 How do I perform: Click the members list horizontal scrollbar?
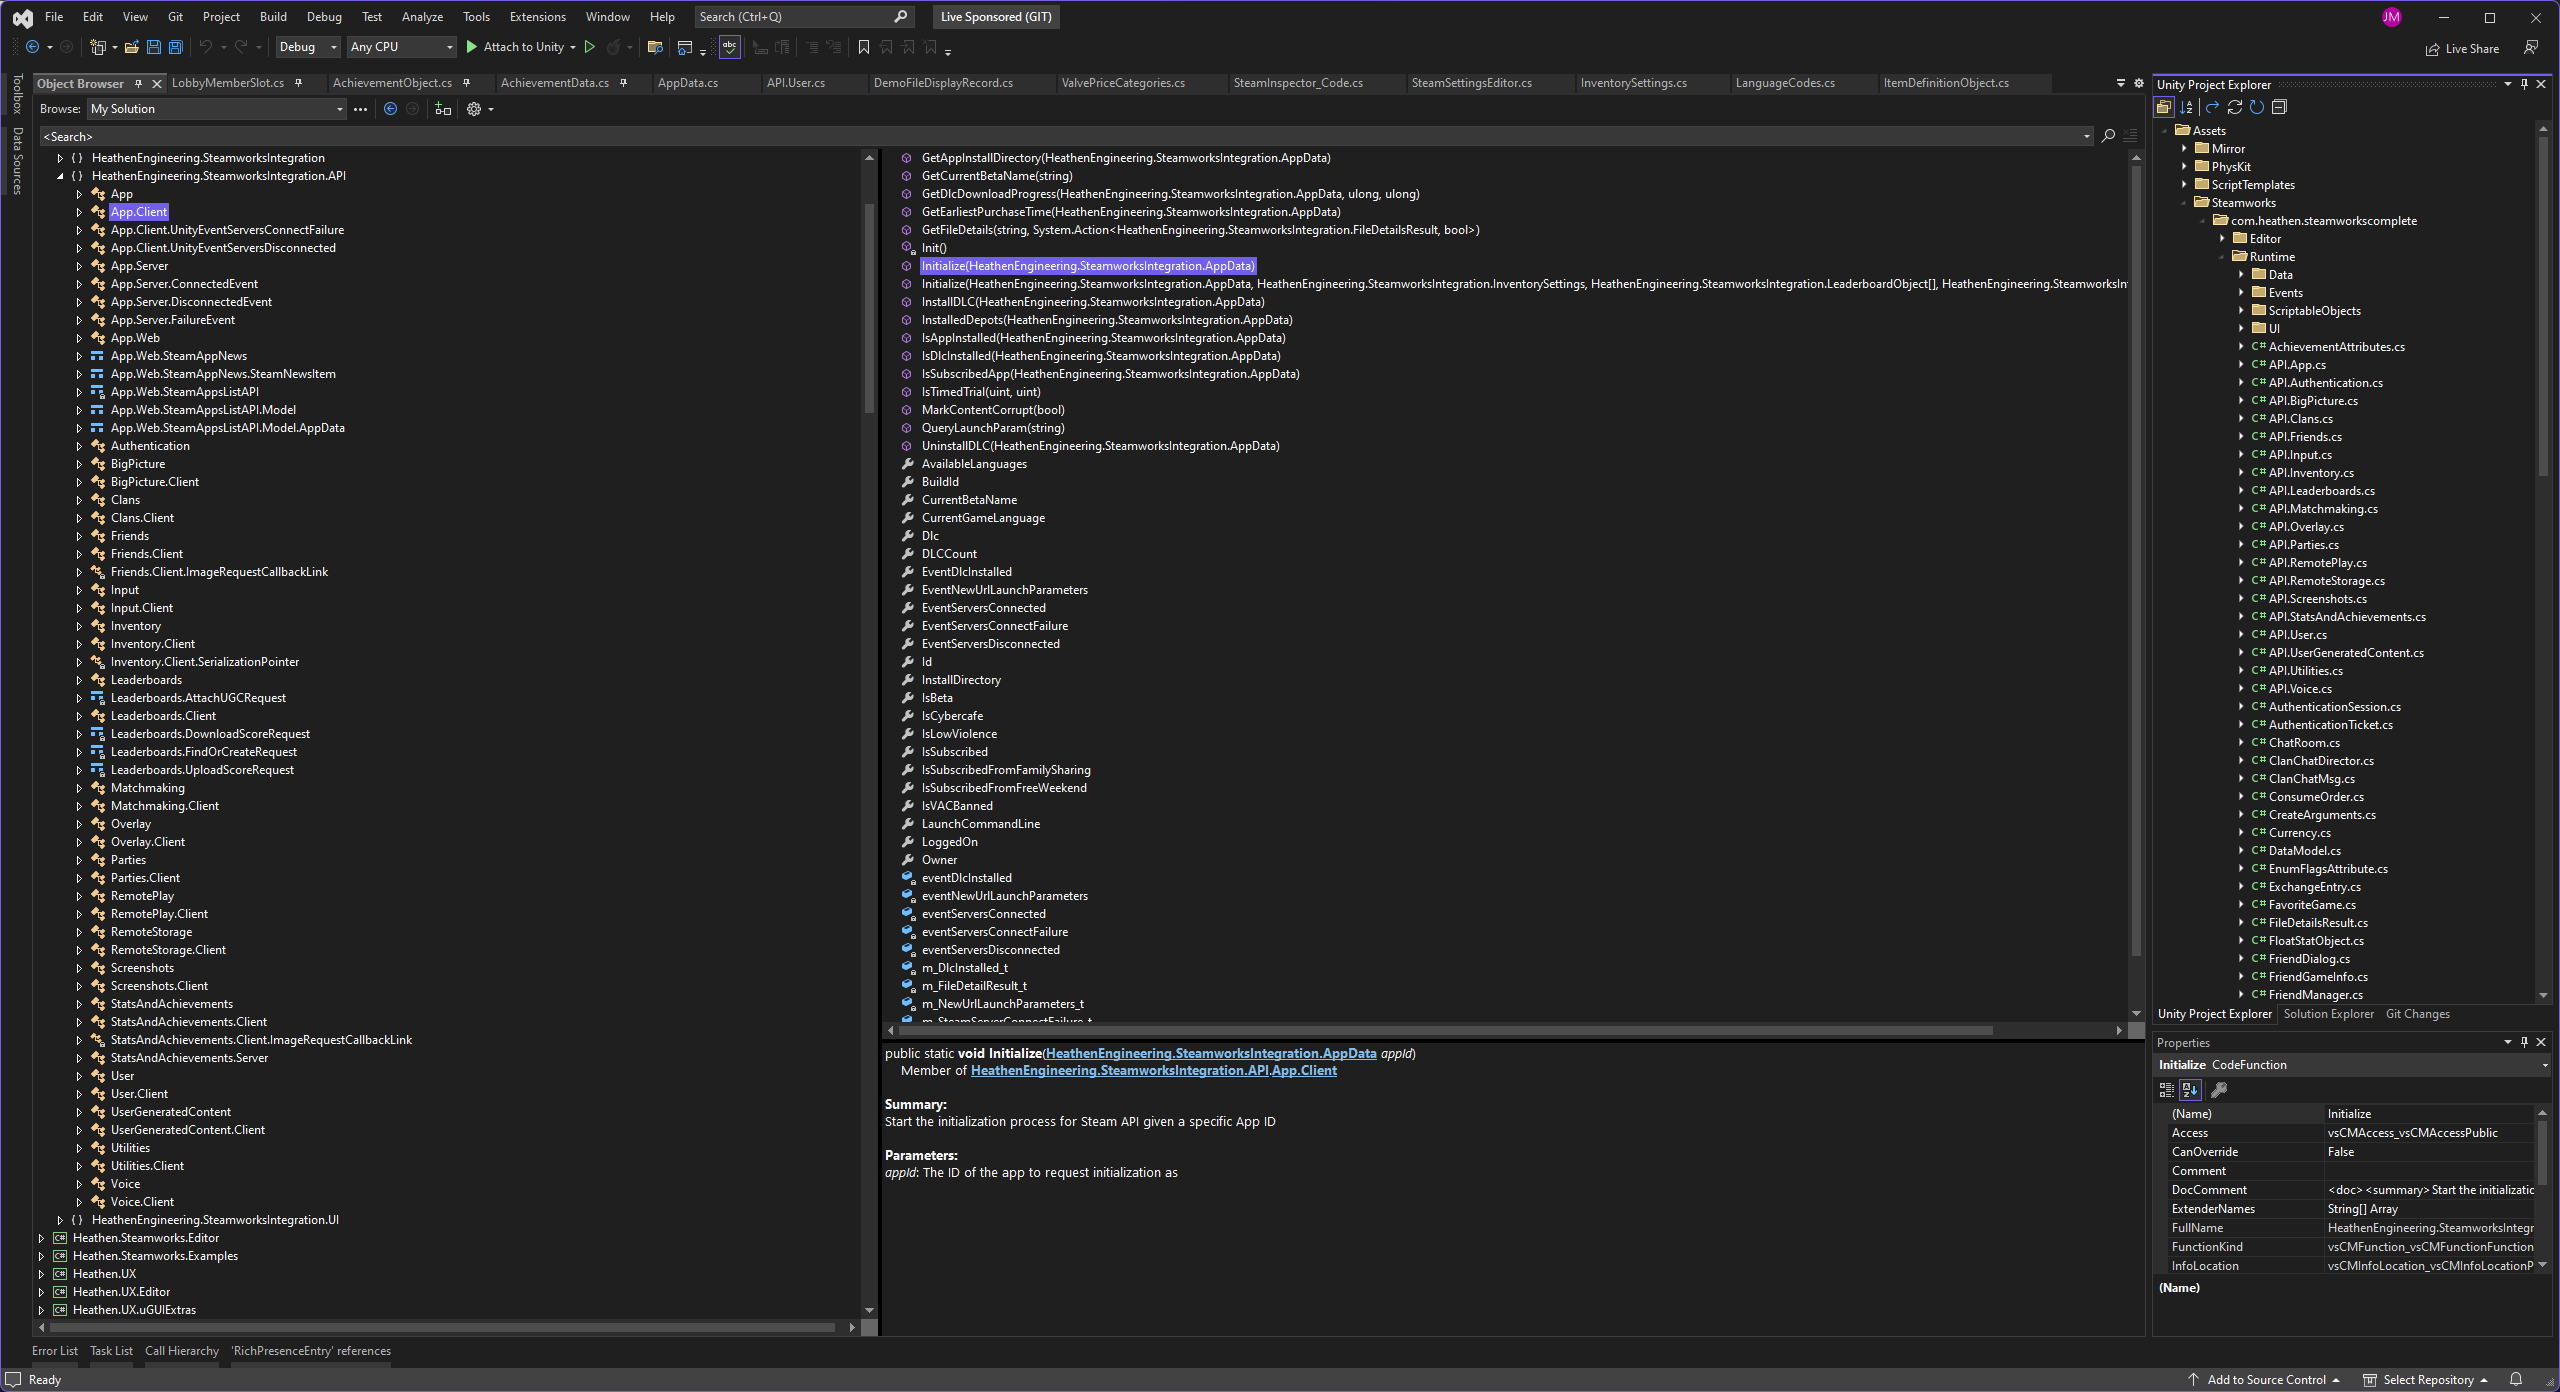click(1444, 1030)
